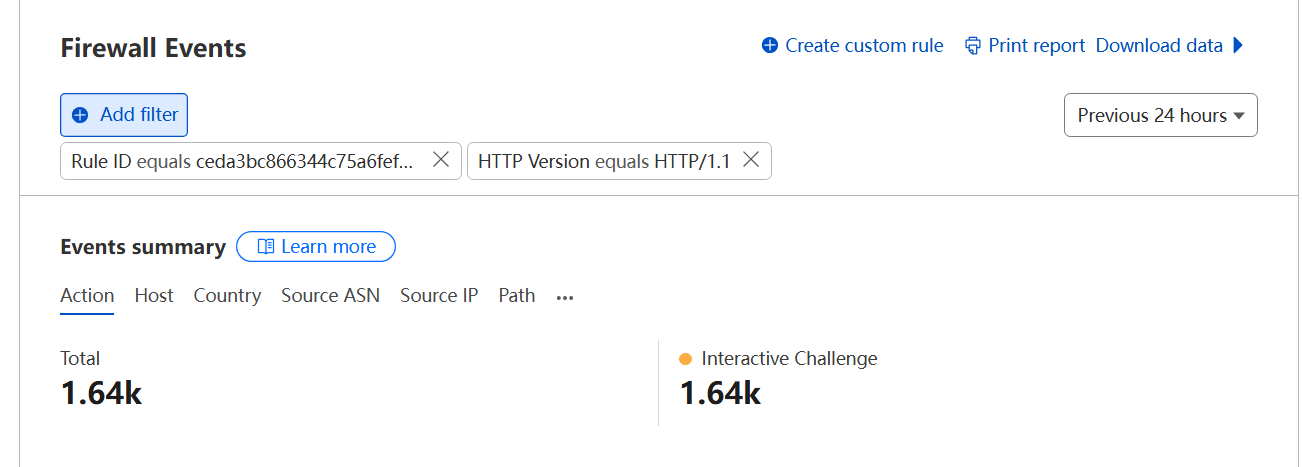The height and width of the screenshot is (467, 1302).
Task: Open the more options ellipsis after Path
Action: point(565,297)
